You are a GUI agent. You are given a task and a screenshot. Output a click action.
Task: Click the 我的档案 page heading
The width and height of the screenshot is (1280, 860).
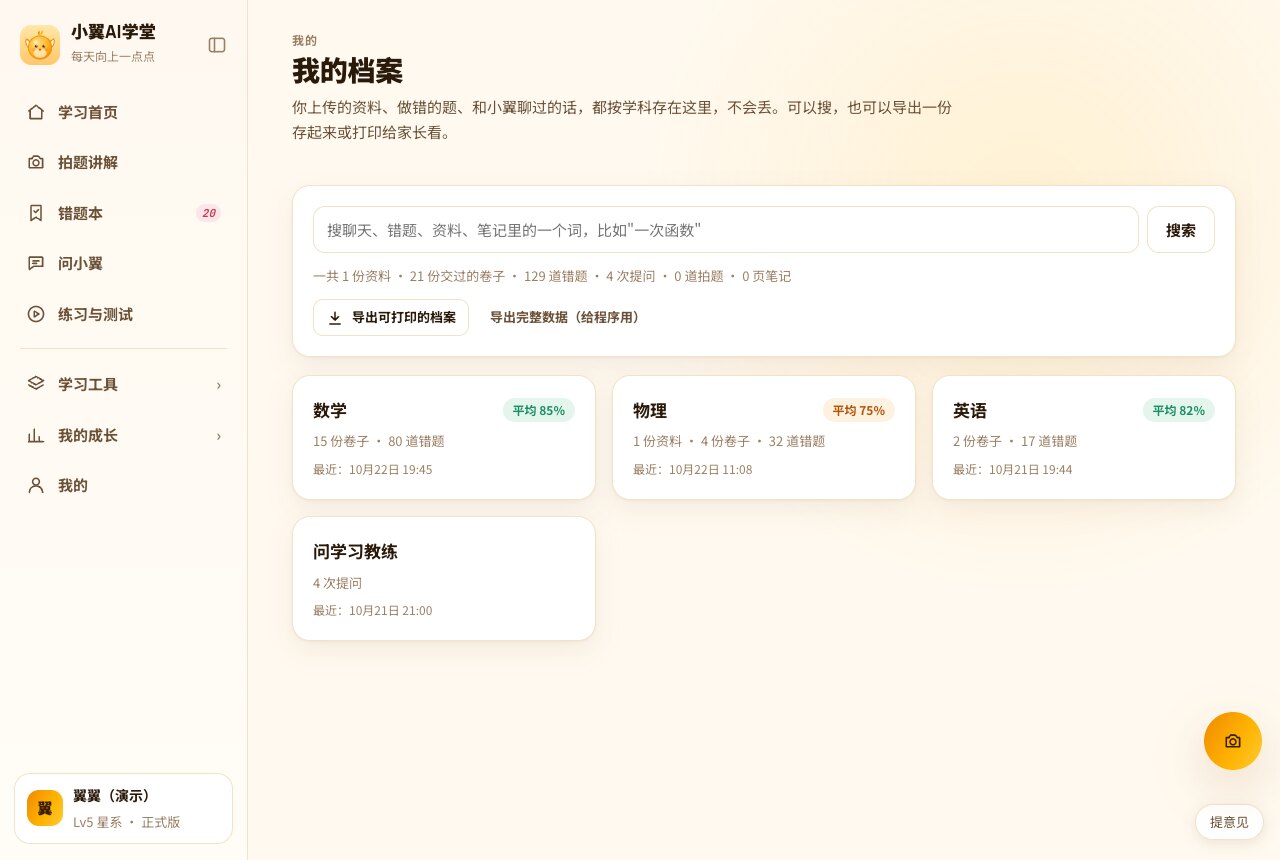(347, 71)
